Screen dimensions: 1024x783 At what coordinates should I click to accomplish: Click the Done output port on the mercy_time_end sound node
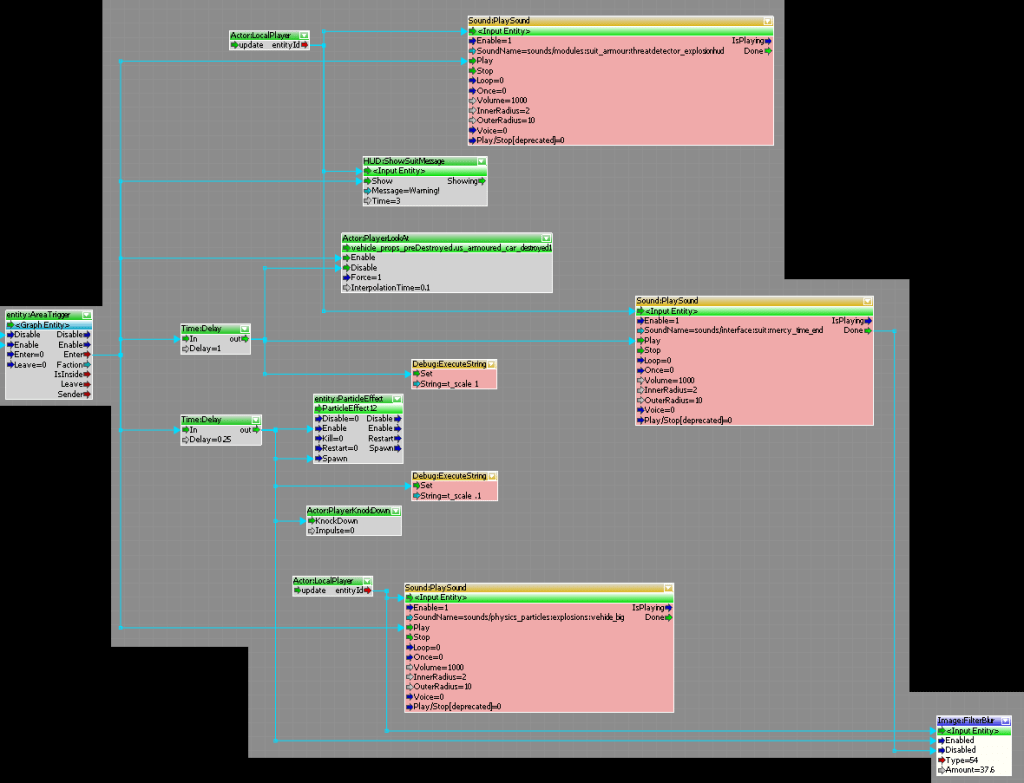(x=868, y=330)
